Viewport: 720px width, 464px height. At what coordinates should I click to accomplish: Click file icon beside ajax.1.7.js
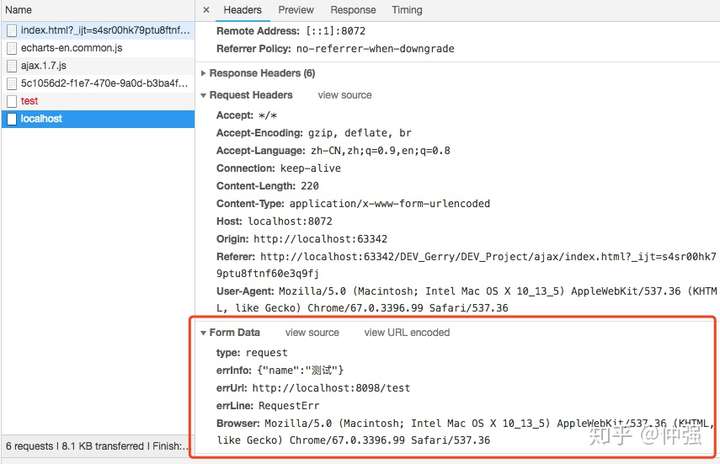click(12, 66)
